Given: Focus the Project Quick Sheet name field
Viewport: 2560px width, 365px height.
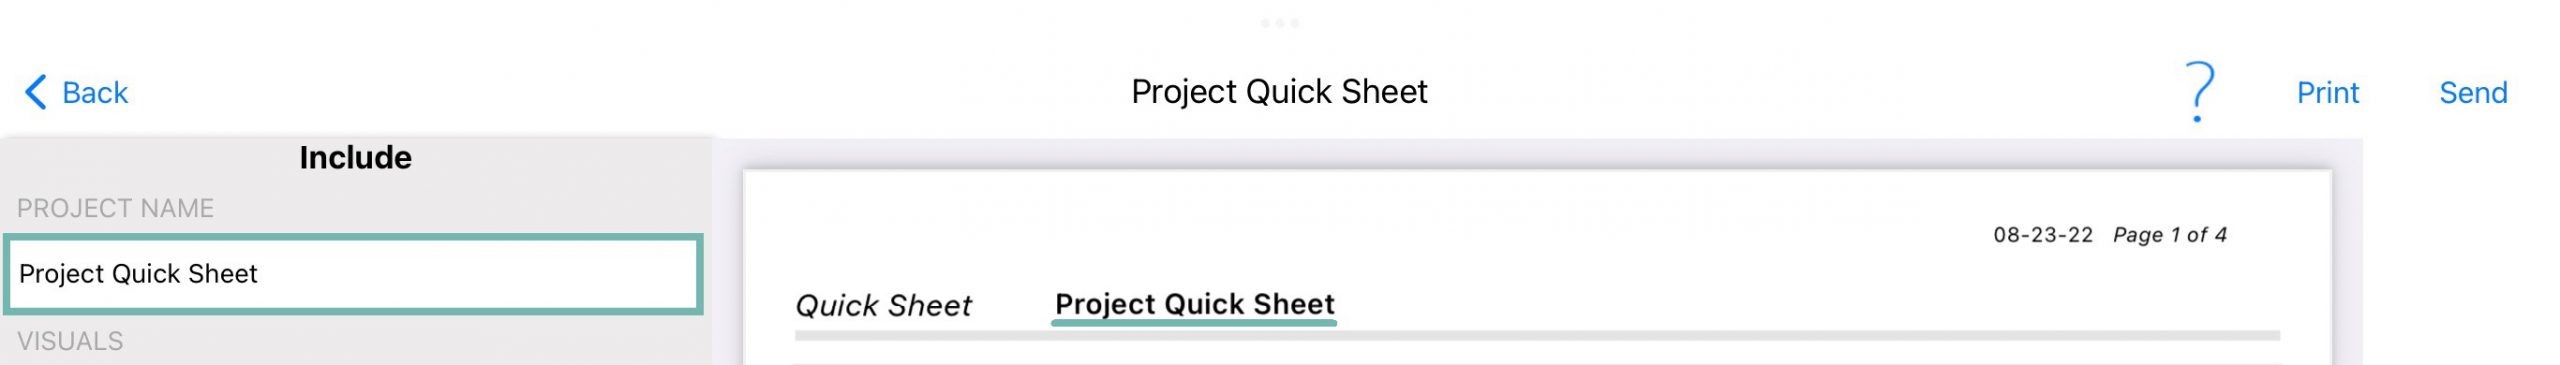Looking at the screenshot, I should (353, 274).
